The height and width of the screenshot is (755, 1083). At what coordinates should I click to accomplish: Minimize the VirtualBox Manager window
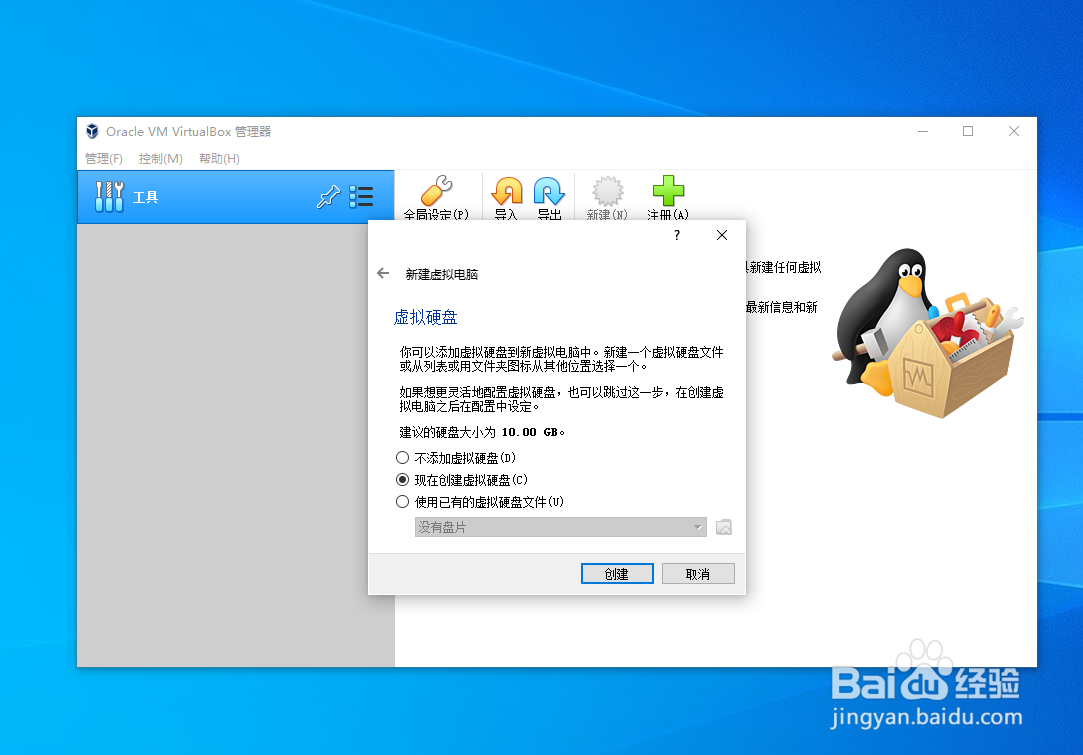(923, 131)
